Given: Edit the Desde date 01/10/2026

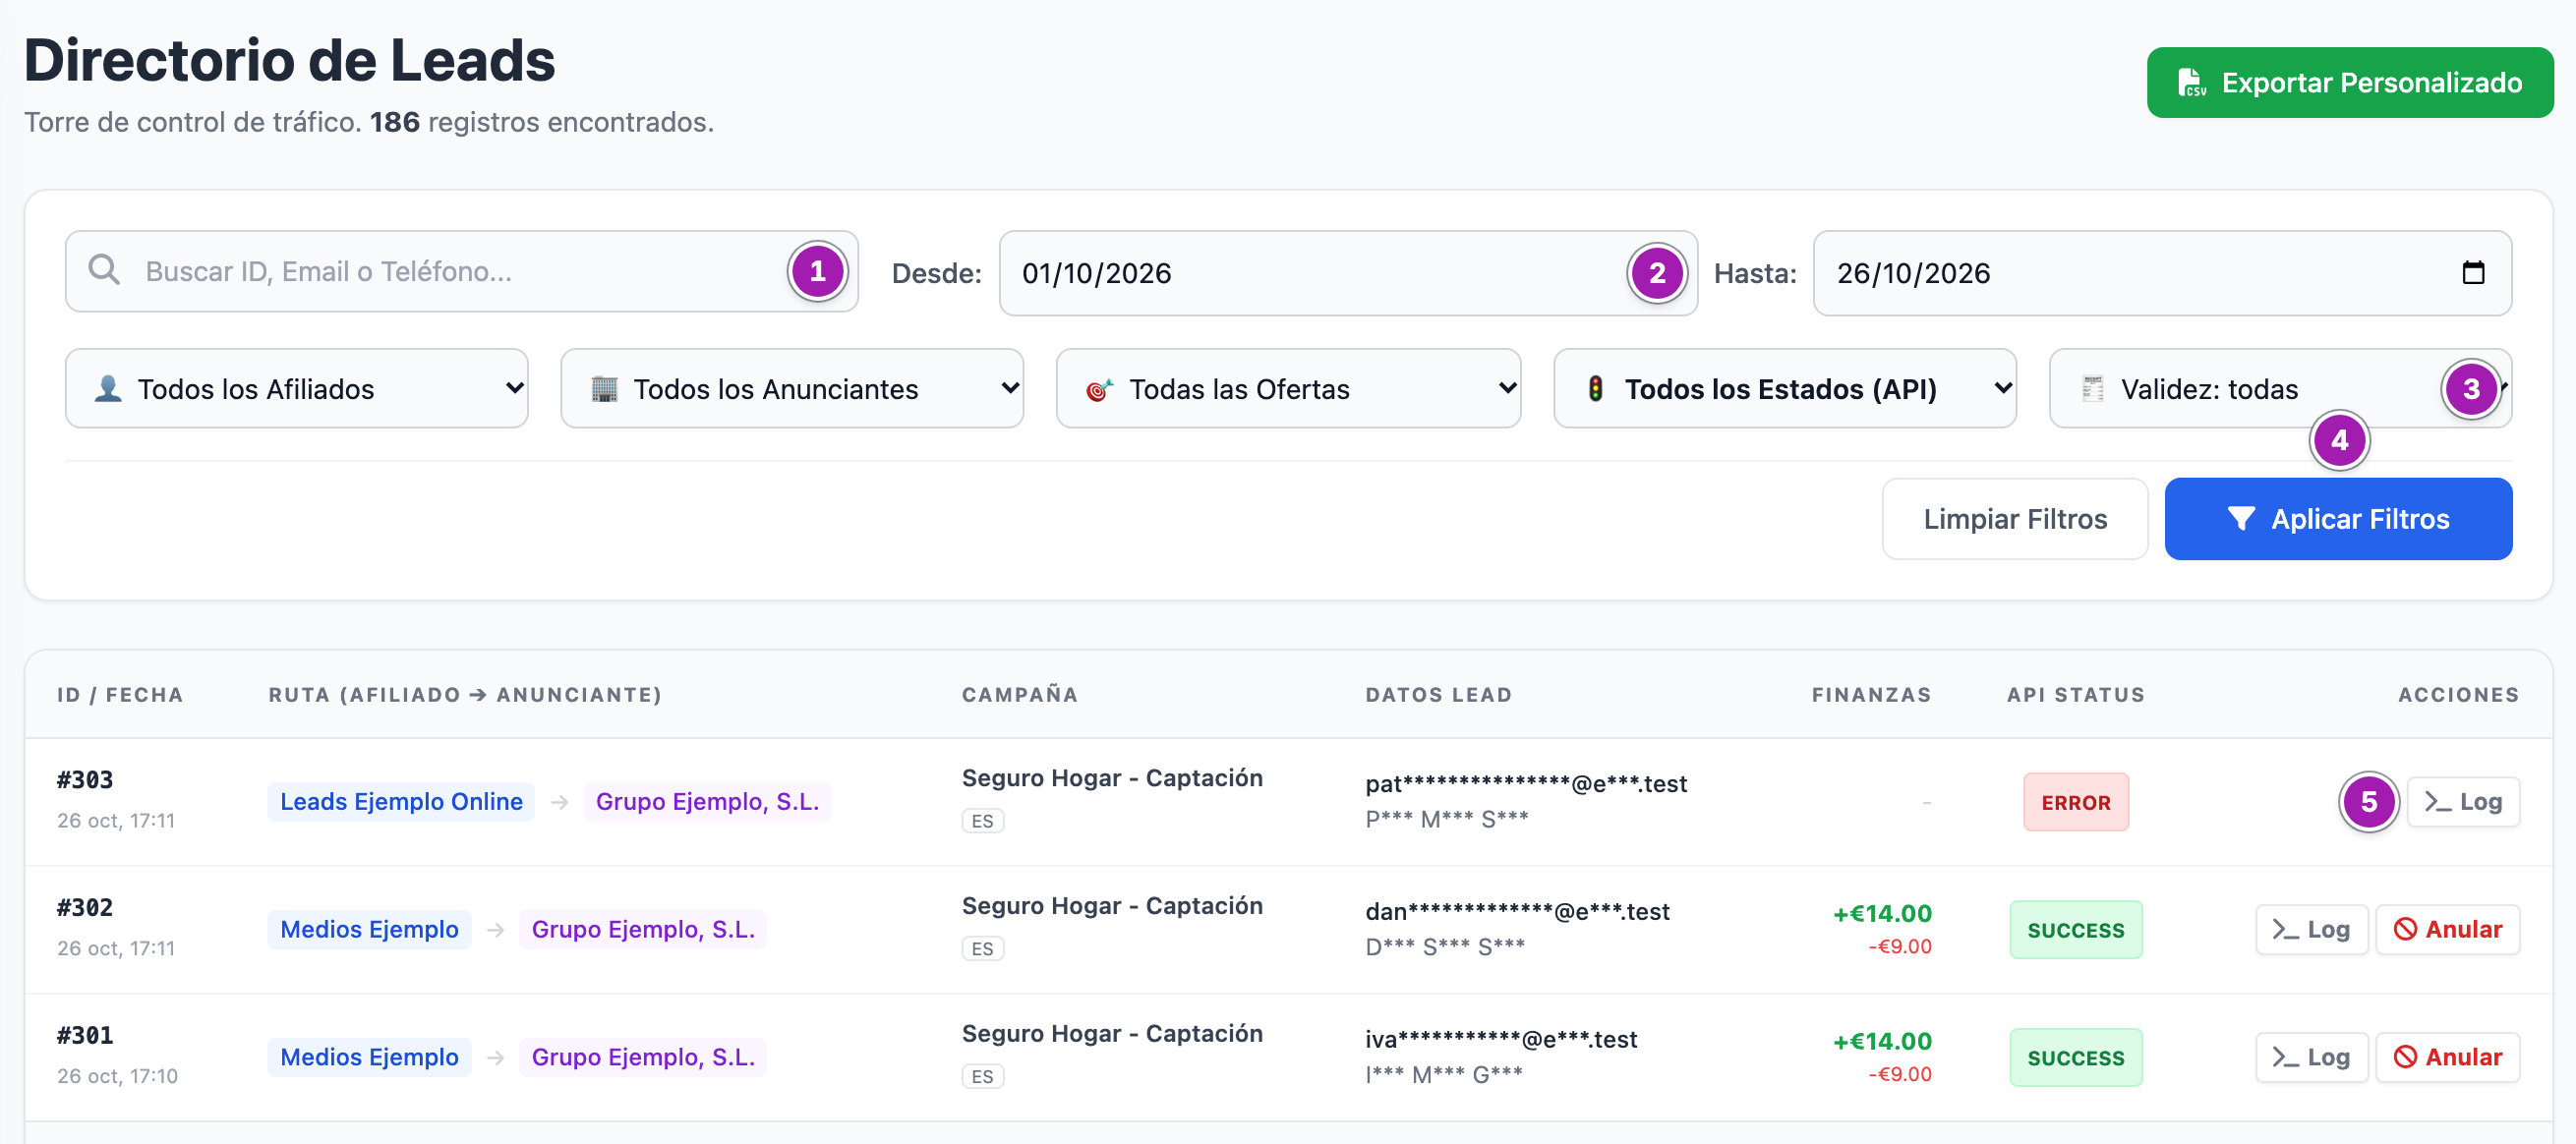Looking at the screenshot, I should pyautogui.click(x=1347, y=273).
